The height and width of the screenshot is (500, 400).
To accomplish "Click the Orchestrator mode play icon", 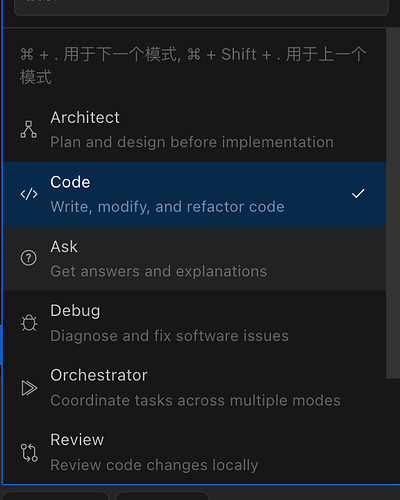I will point(29,388).
